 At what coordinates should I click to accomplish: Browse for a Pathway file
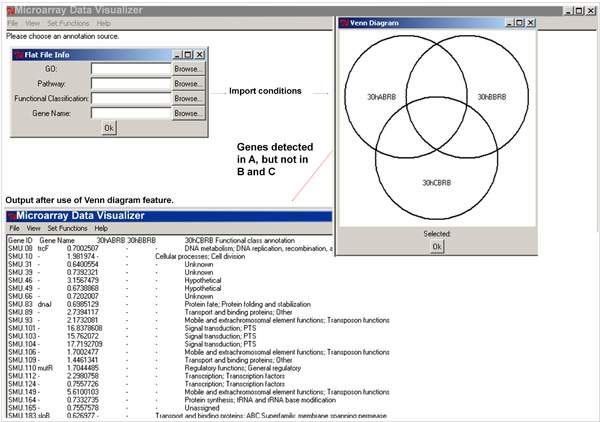pyautogui.click(x=187, y=84)
